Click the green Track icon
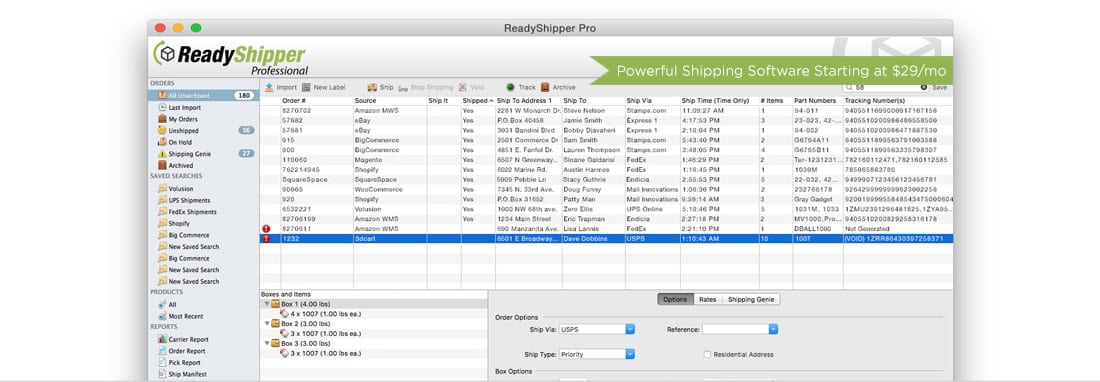The width and height of the screenshot is (1100, 382). pos(511,88)
